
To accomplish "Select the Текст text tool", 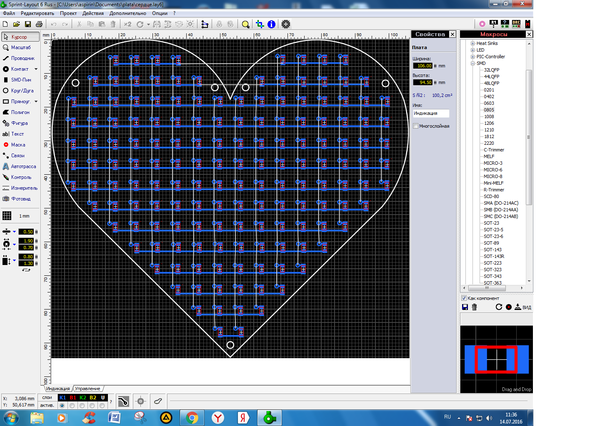I will (20, 133).
